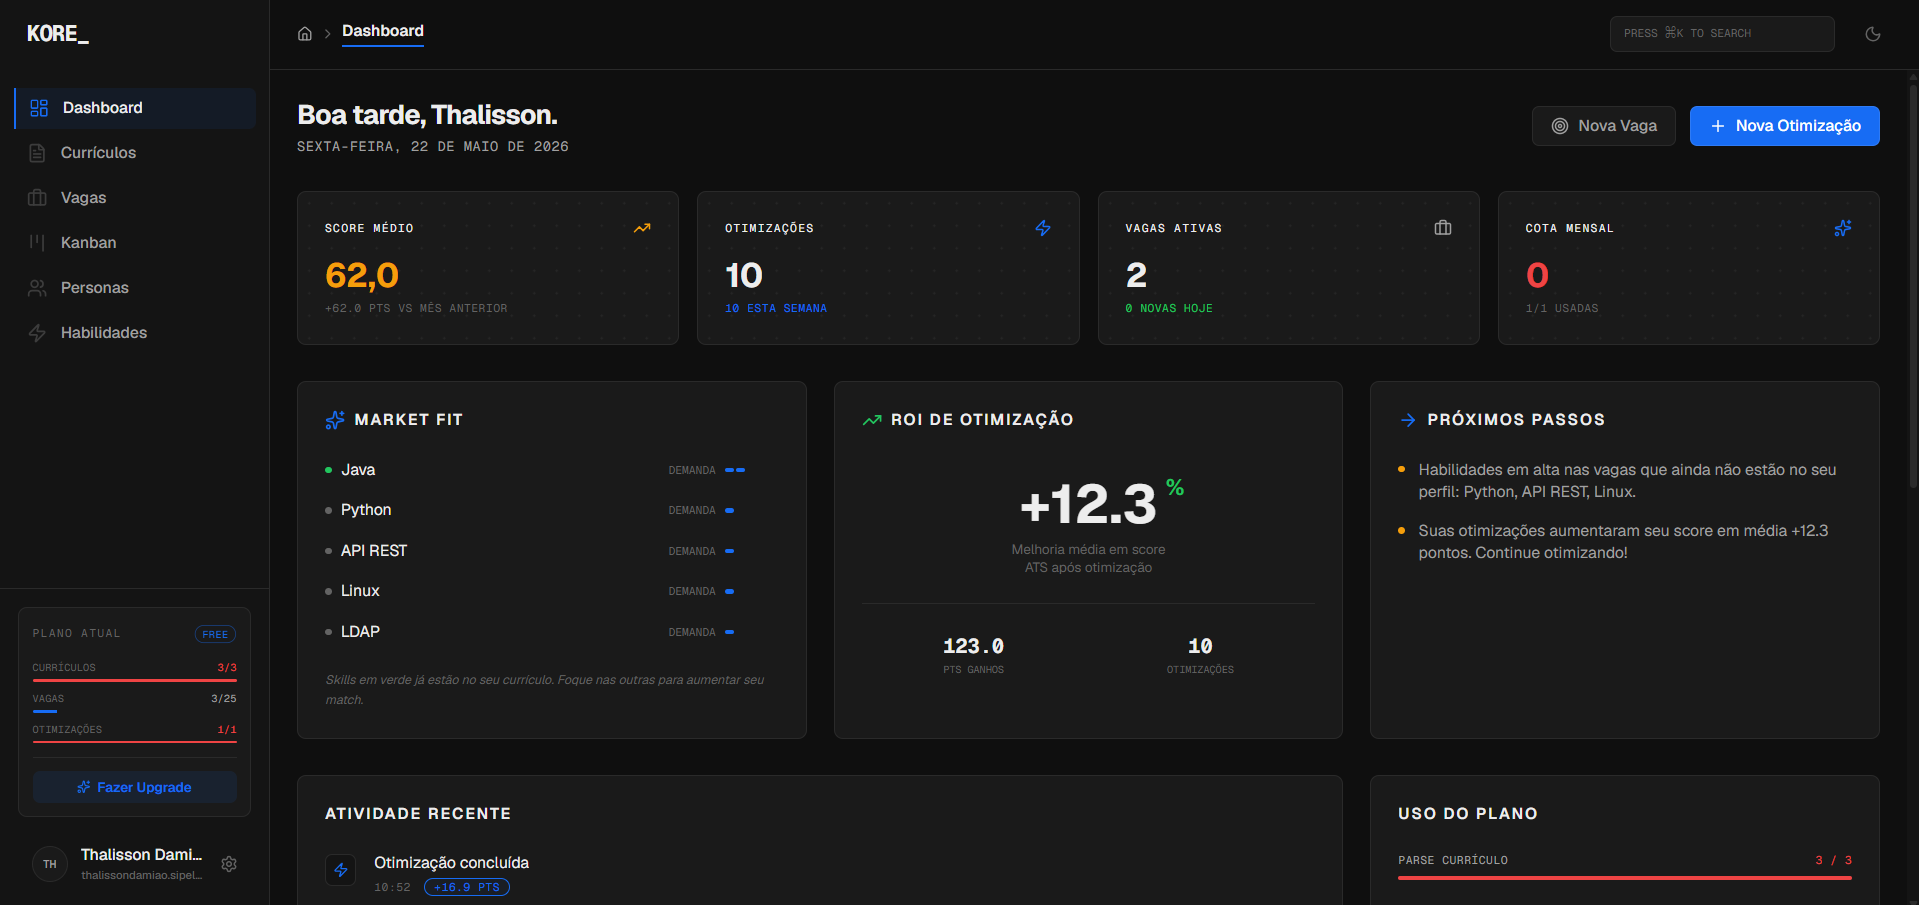
Task: Click the Market Fit sparkle icon
Action: pos(335,420)
